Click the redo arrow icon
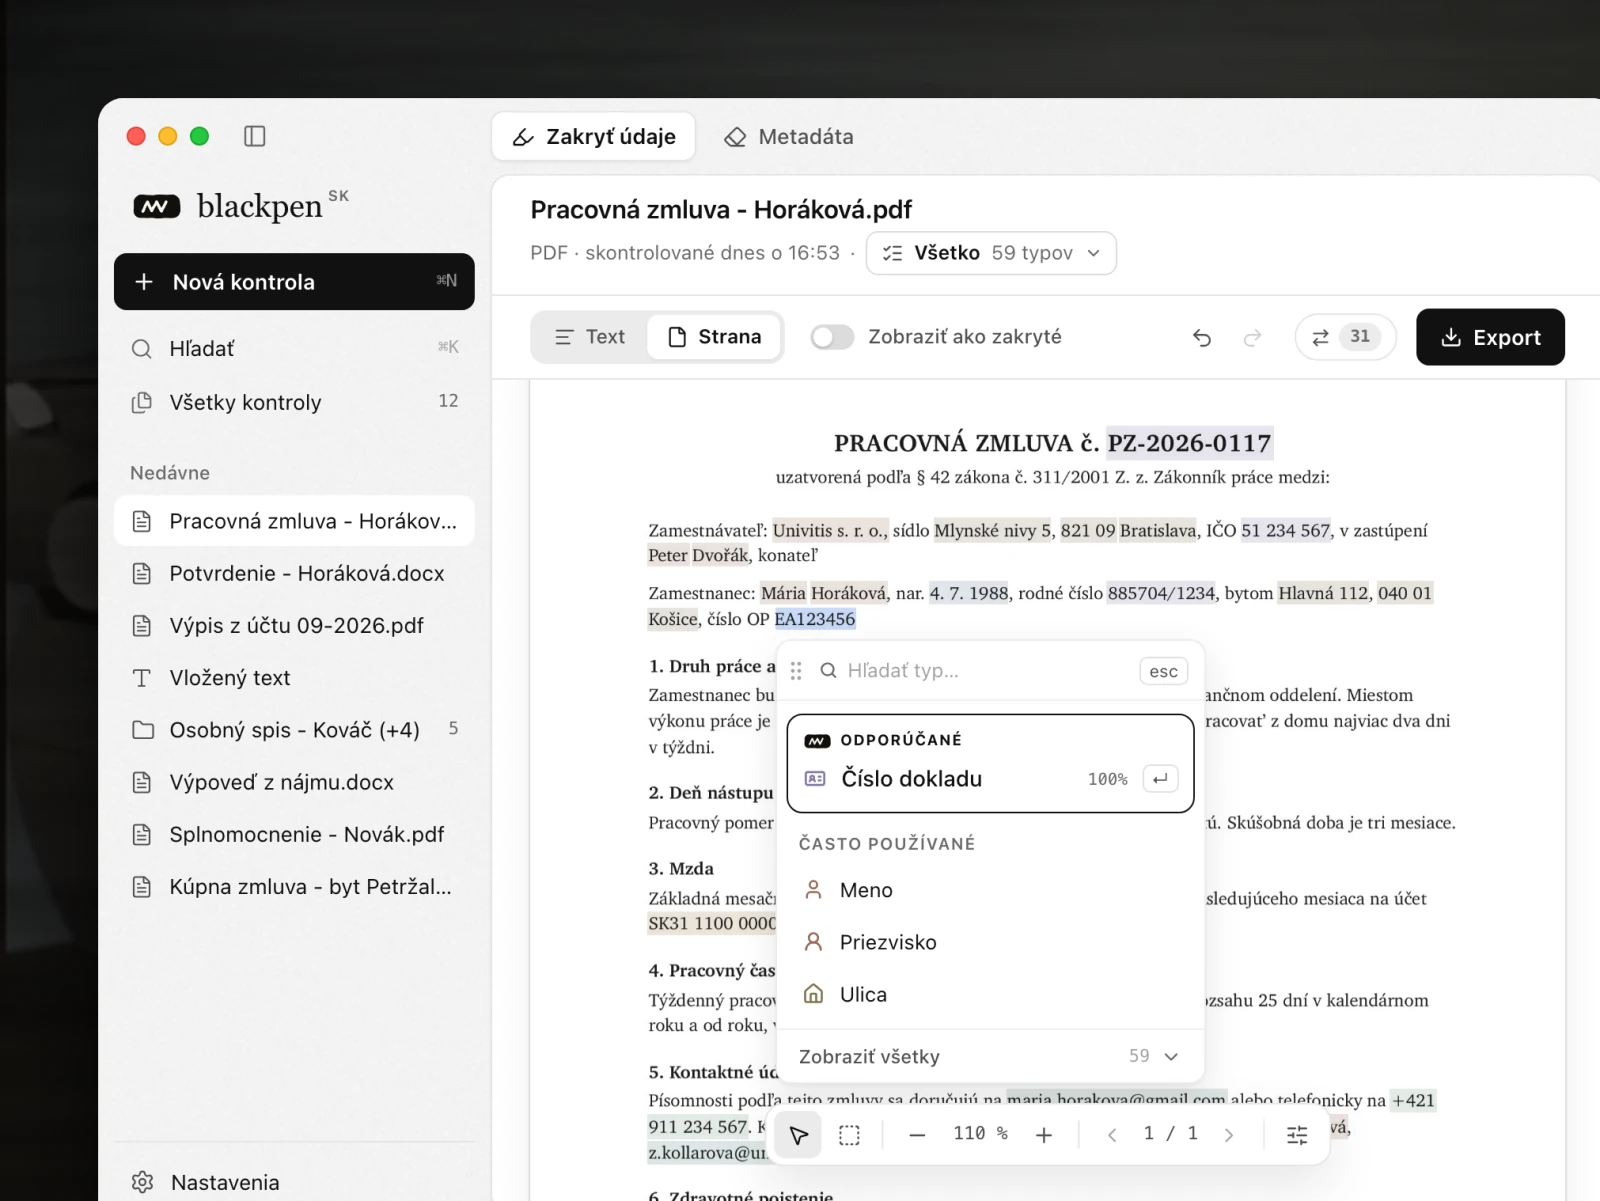Screen dimensions: 1600x1201 coord(1252,338)
